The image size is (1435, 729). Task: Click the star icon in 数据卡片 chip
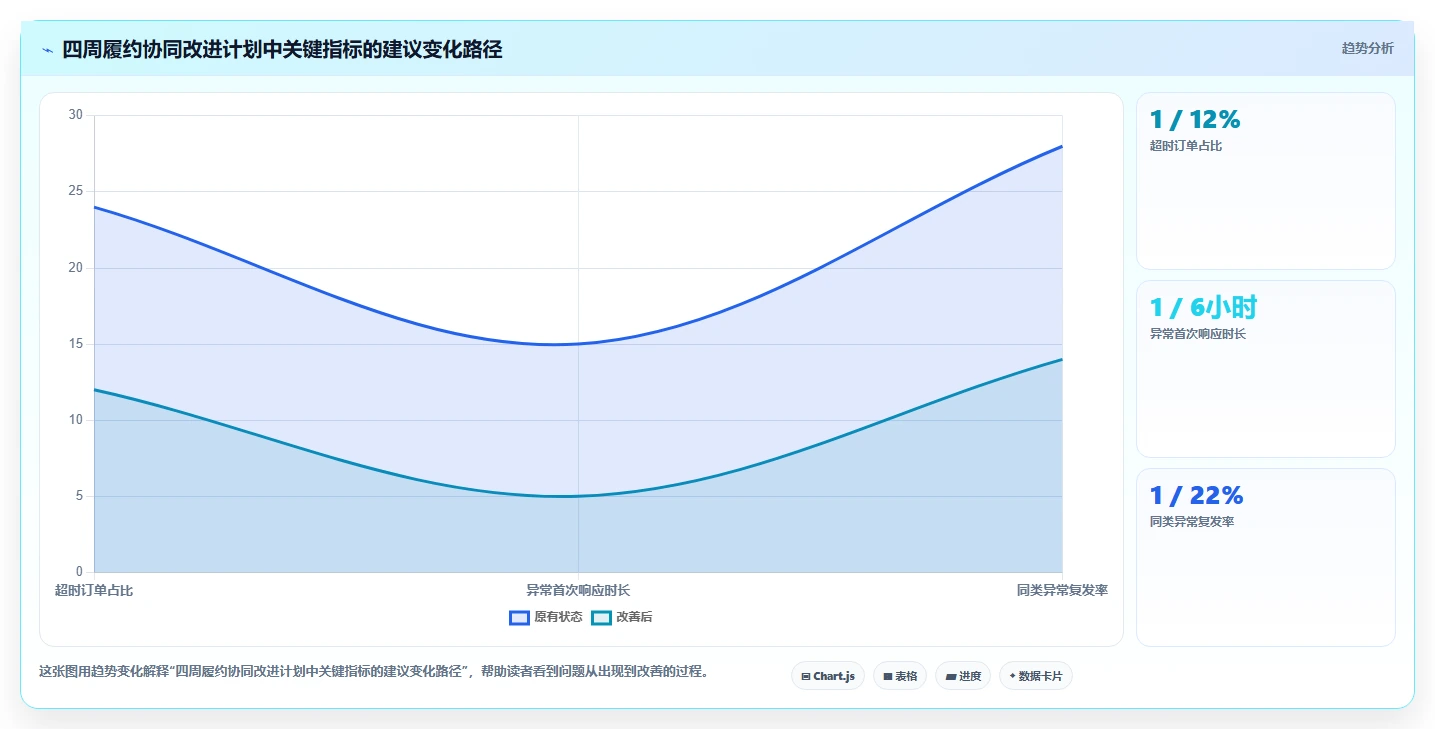click(1012, 676)
